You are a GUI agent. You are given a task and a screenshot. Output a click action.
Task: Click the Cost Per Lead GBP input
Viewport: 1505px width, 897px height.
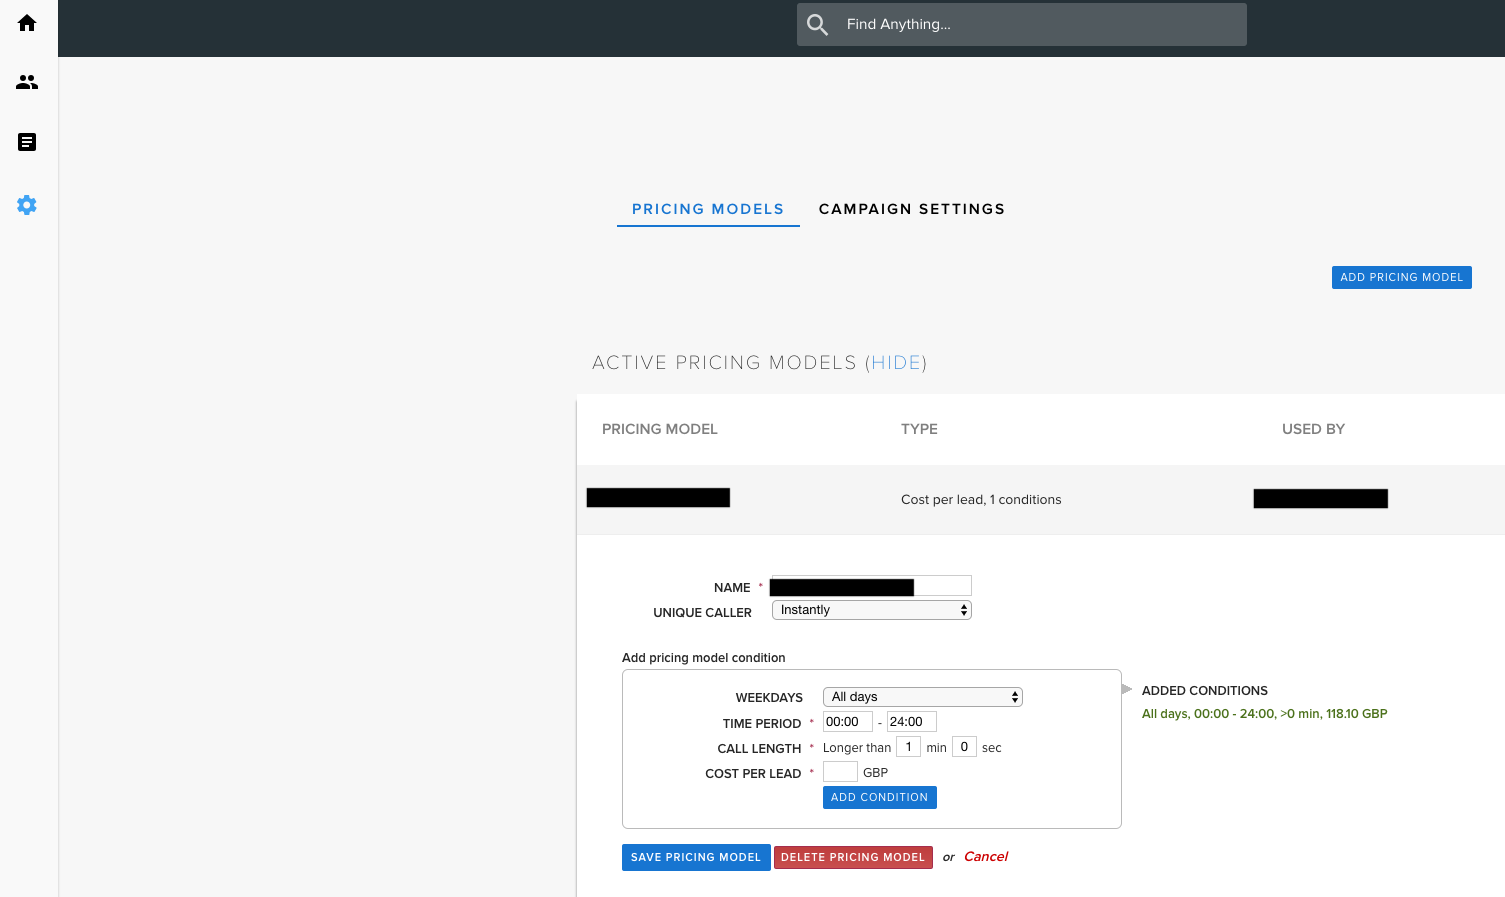tap(838, 771)
